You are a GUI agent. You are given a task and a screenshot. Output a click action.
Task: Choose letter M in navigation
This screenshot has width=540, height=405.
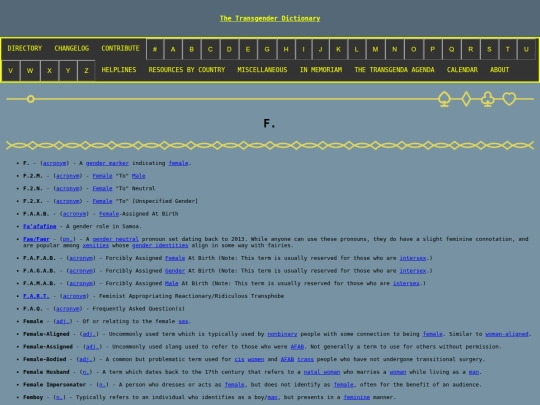(x=375, y=49)
